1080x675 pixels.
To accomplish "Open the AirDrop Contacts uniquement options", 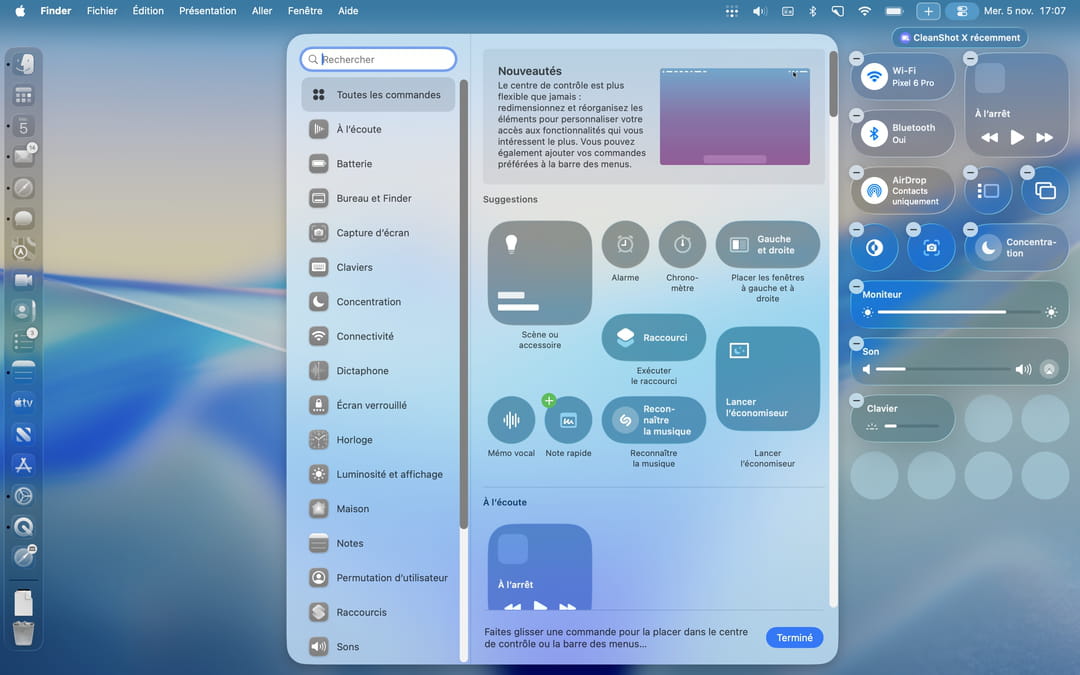I will (875, 191).
